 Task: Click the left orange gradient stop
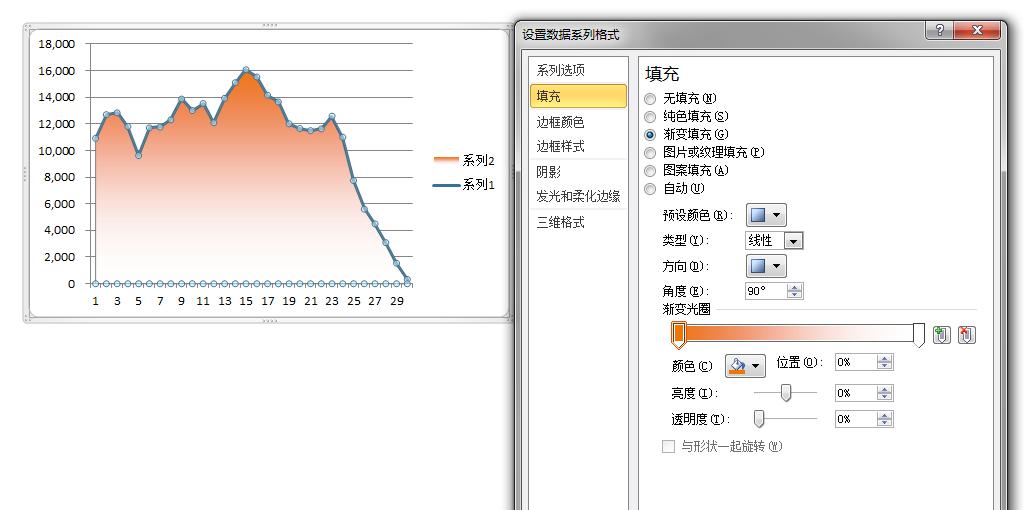pos(679,335)
